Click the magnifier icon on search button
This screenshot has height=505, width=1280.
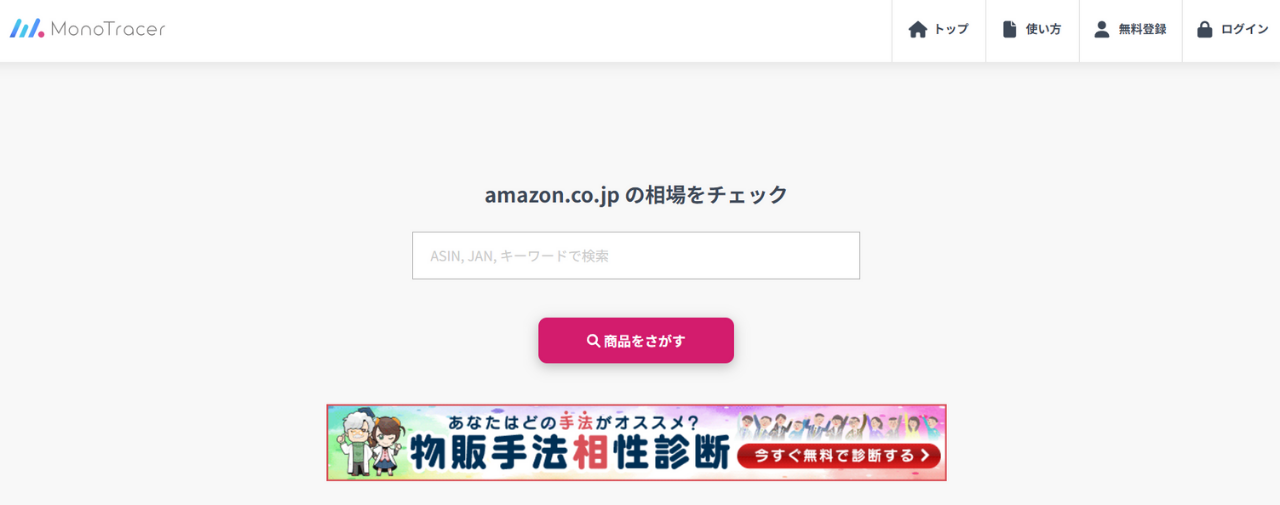593,341
